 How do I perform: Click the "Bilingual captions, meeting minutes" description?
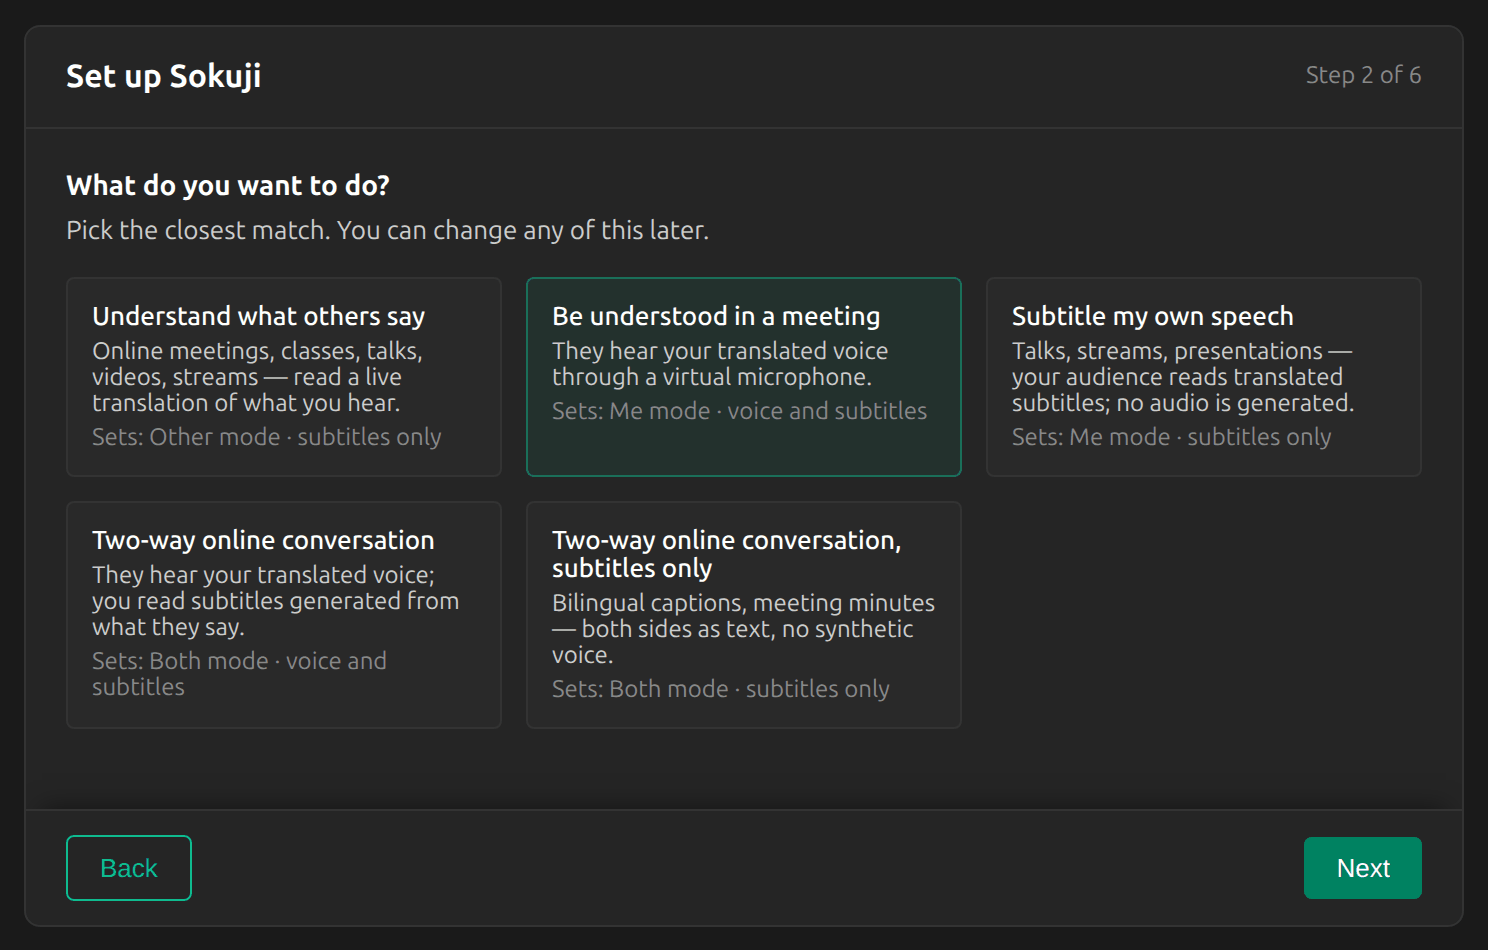(x=744, y=629)
